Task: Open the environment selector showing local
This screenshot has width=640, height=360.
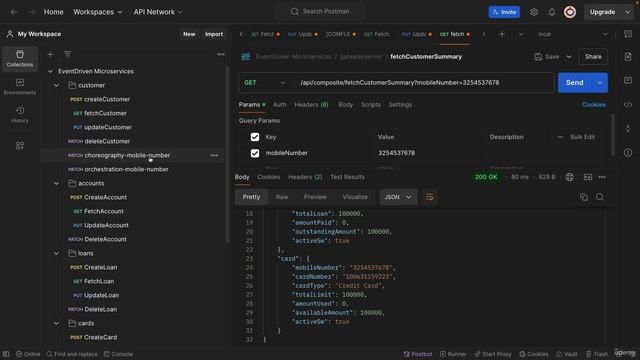Action: [x=573, y=34]
